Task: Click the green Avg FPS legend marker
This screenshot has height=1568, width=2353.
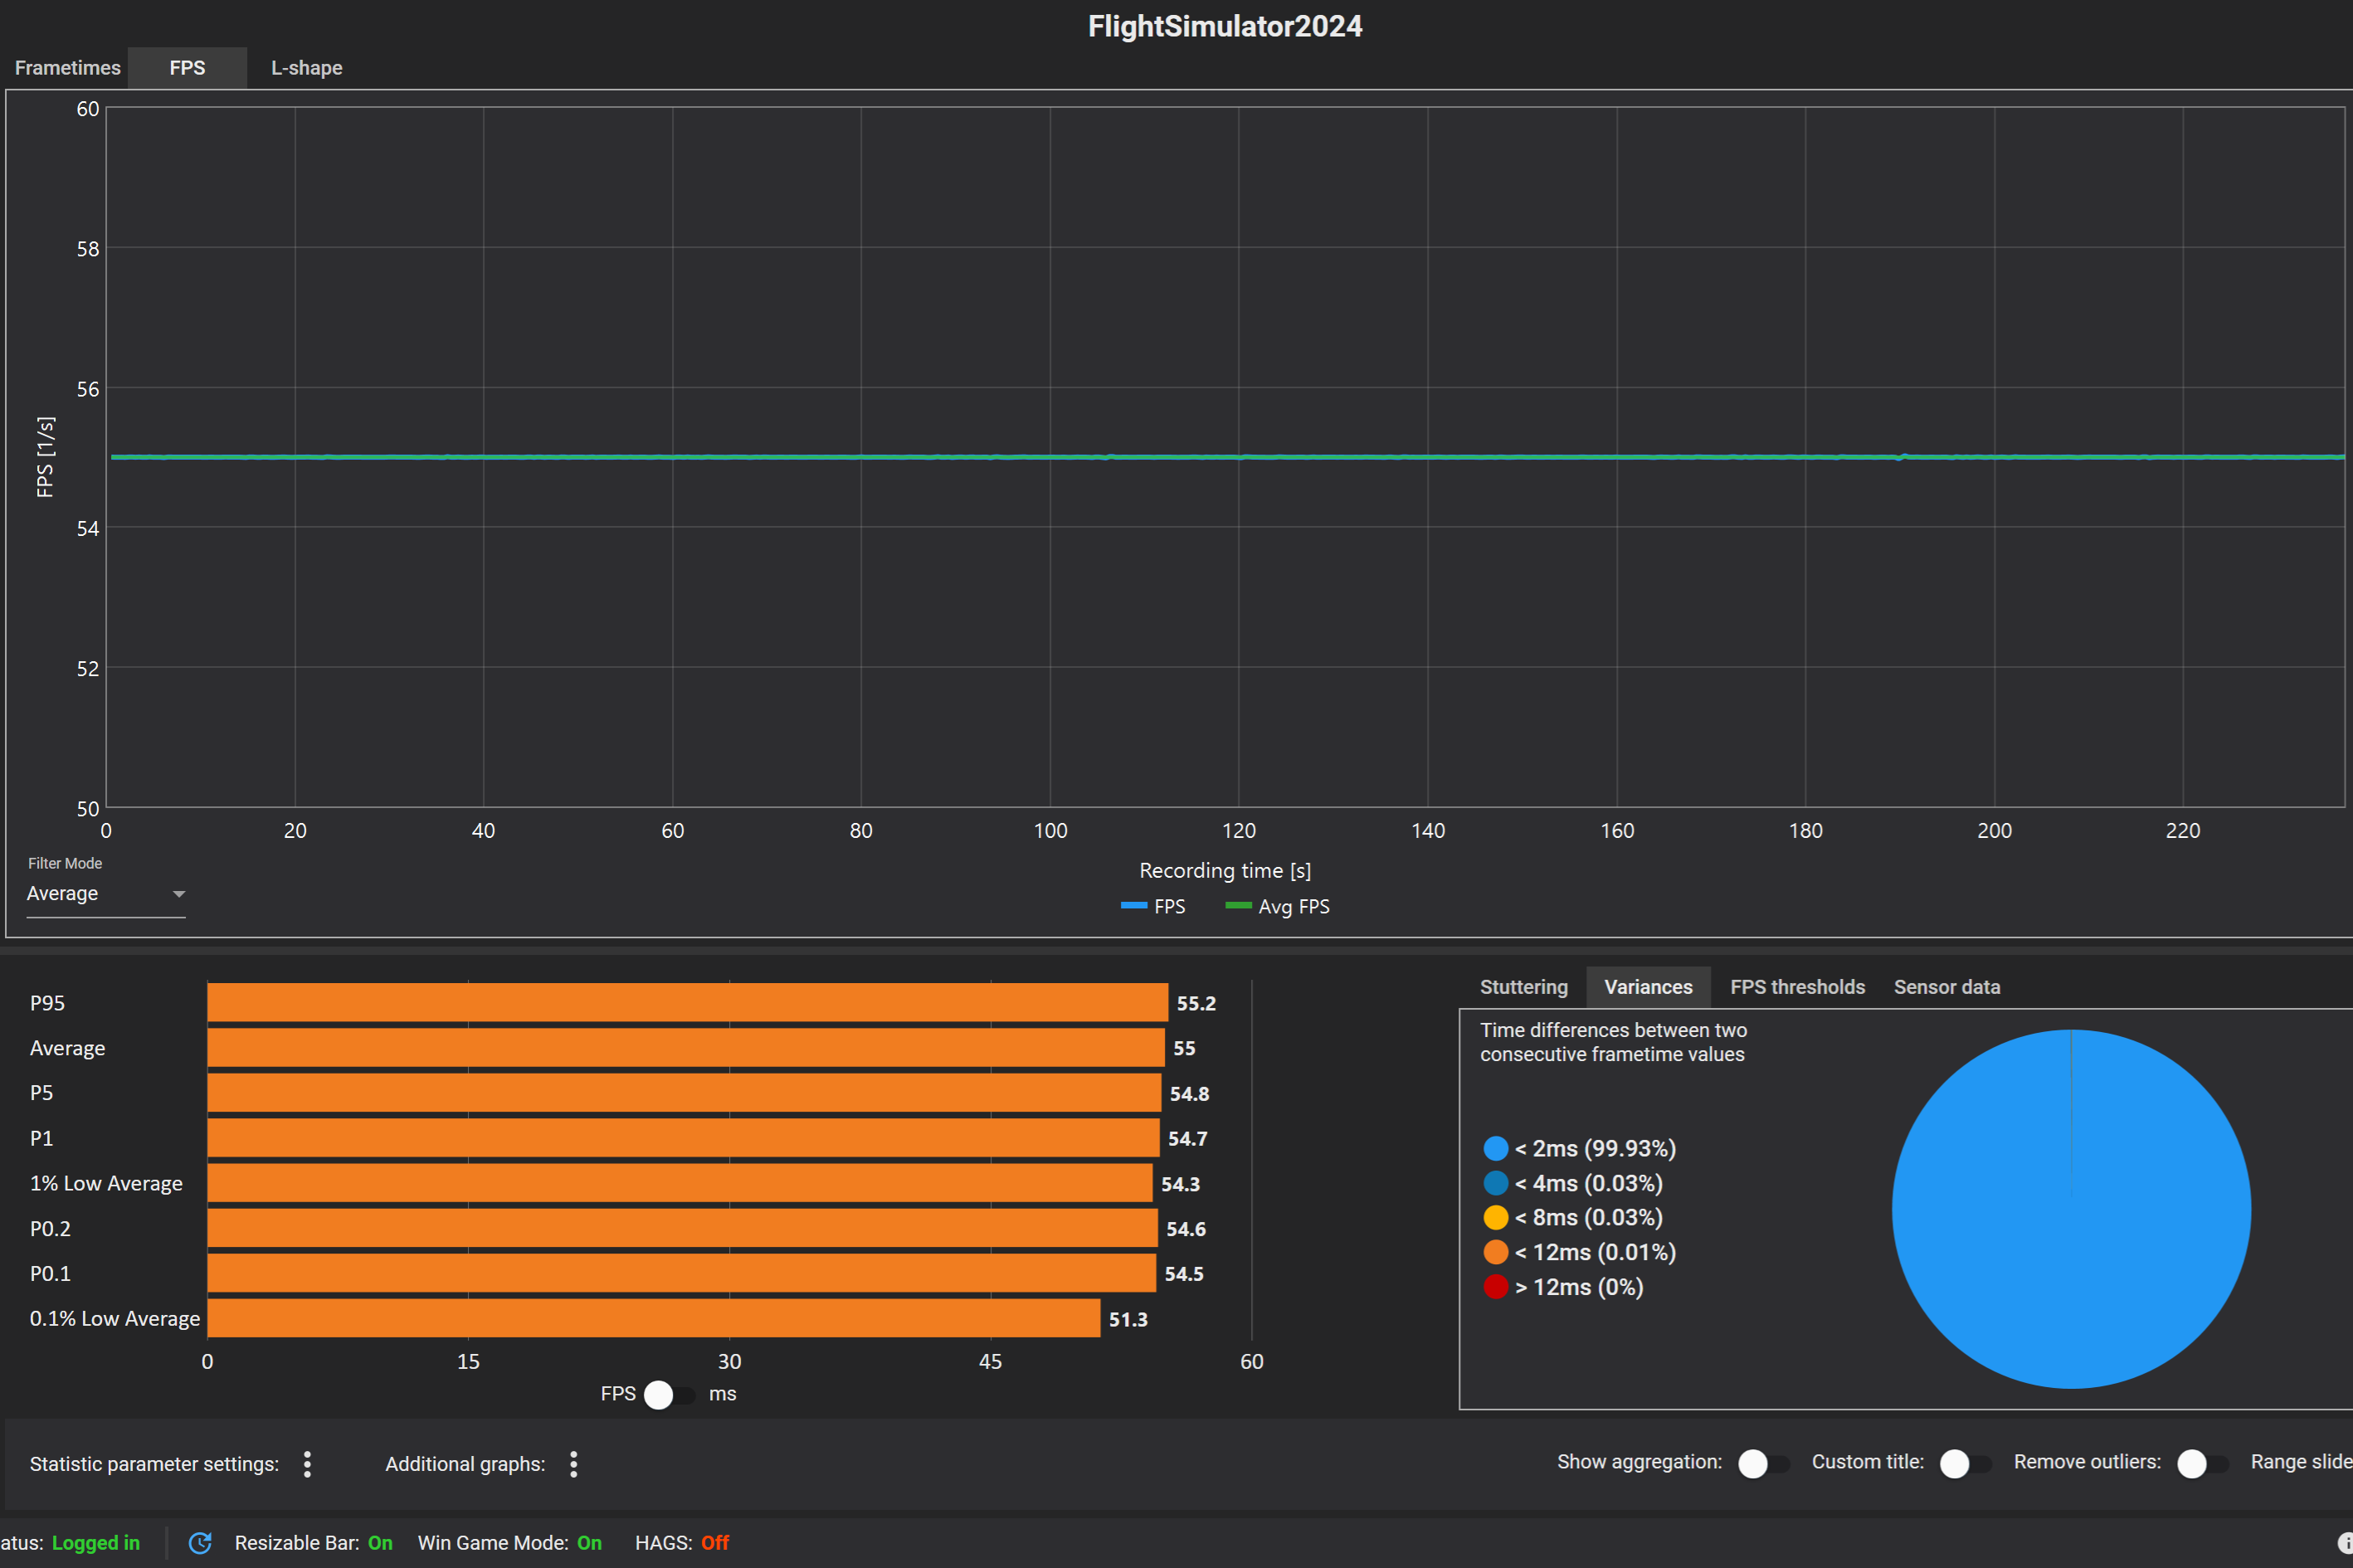Action: [x=1238, y=906]
